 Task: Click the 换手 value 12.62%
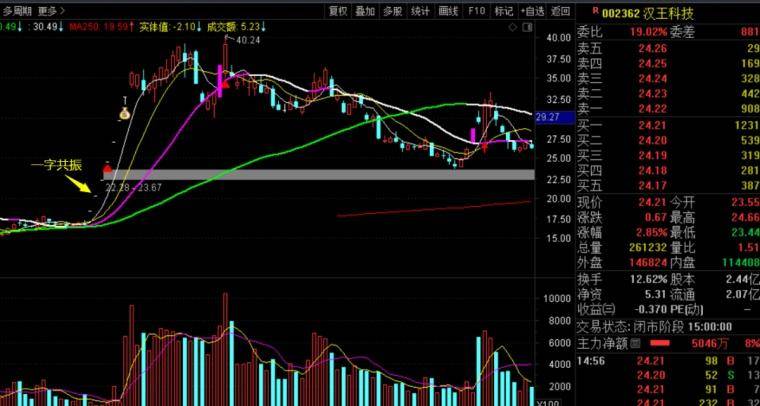pyautogui.click(x=649, y=280)
